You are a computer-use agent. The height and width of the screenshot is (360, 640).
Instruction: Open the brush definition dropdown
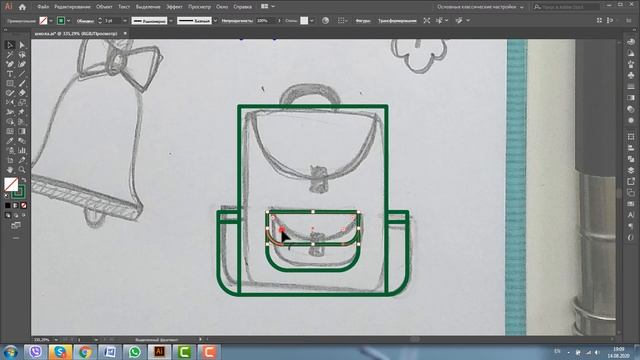(x=215, y=20)
